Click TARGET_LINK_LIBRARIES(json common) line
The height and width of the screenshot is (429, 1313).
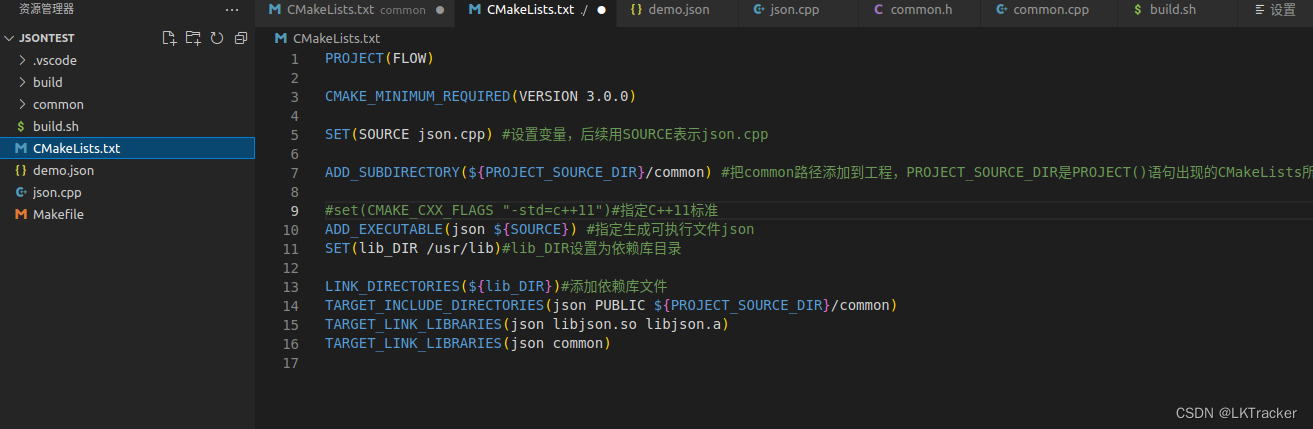467,344
